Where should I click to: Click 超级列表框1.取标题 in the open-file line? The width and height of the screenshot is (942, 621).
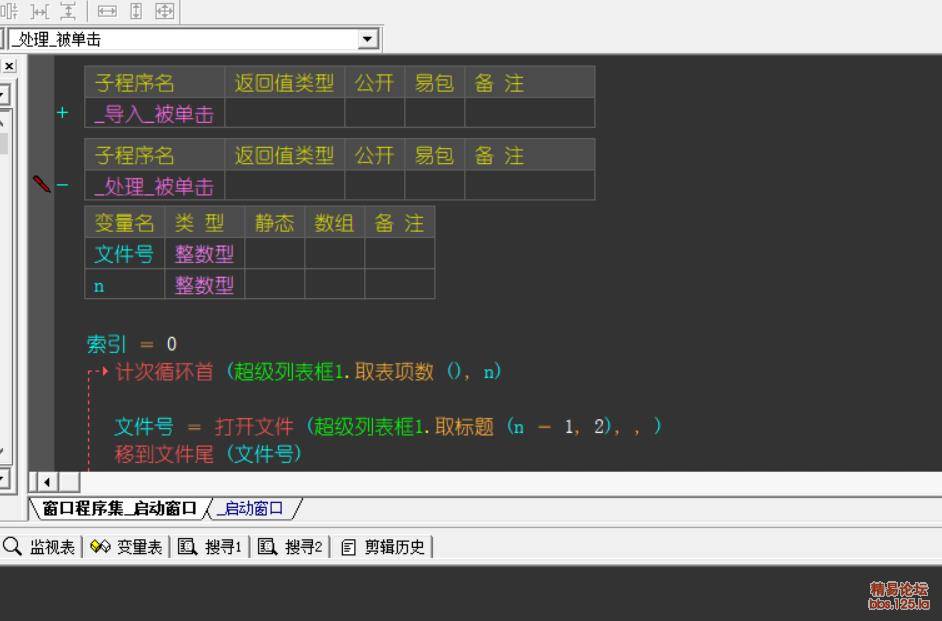pos(403,426)
